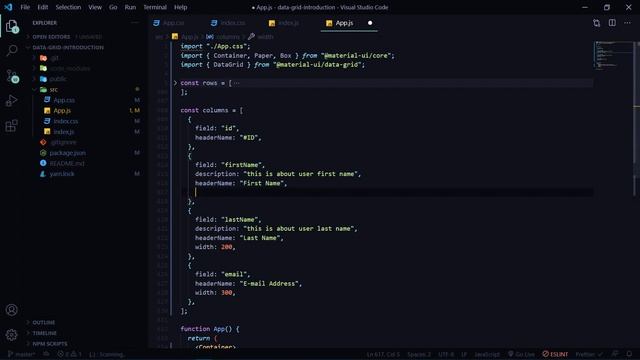Collapse the src folder
The width and height of the screenshot is (640, 360).
pyautogui.click(x=53, y=89)
